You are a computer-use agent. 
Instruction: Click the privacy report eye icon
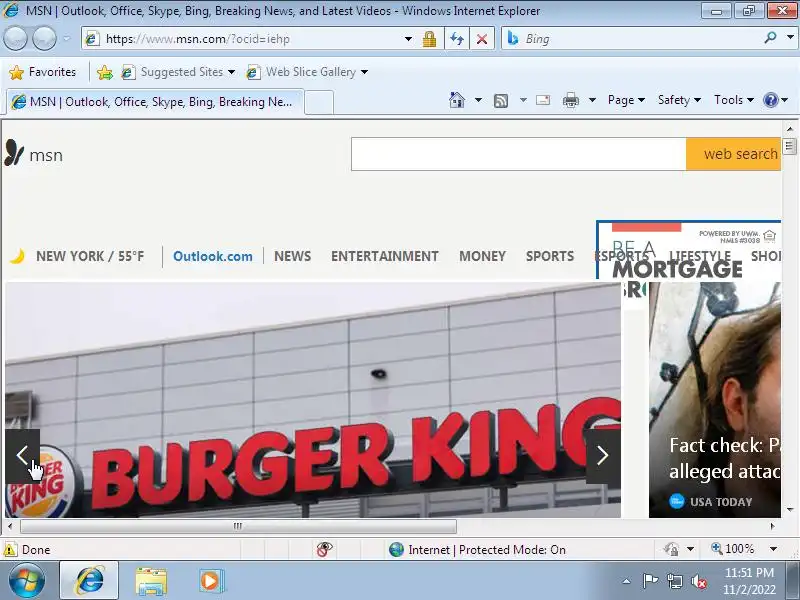[x=324, y=549]
